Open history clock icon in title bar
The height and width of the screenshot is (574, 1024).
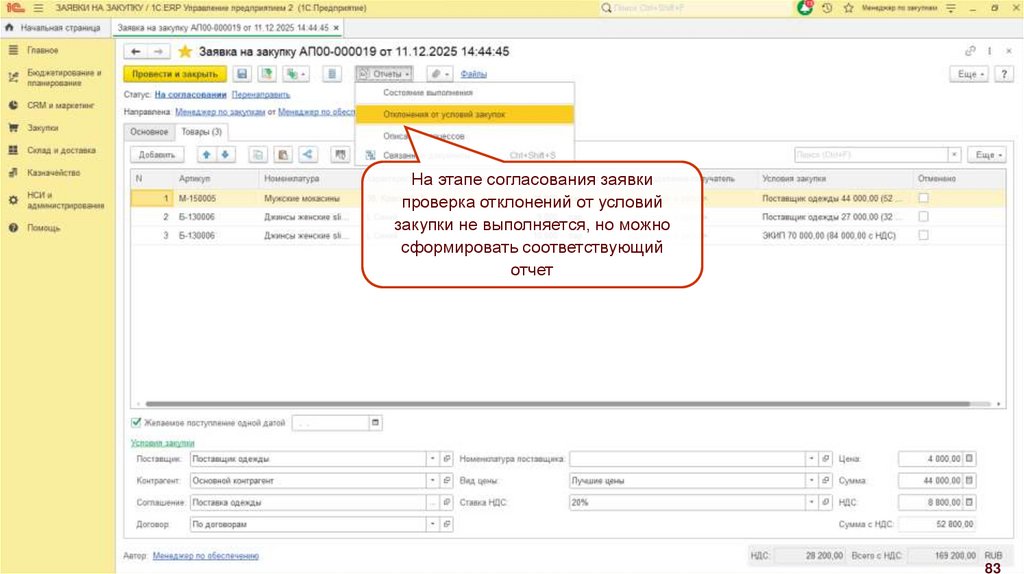point(826,8)
